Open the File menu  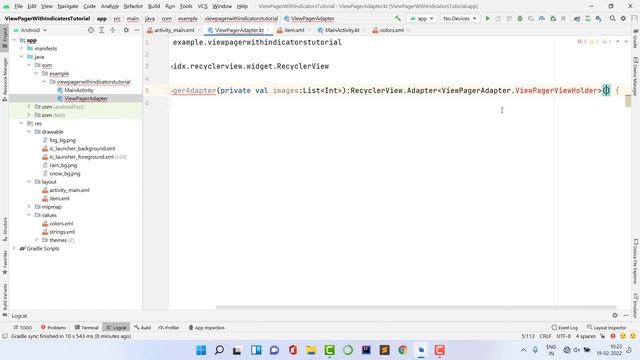18,6
